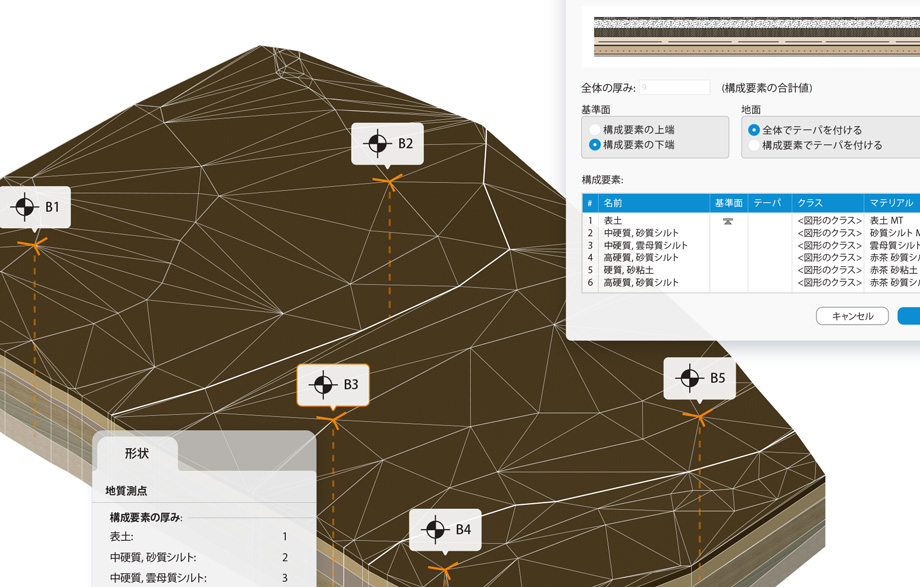Screen dimensions: 920x587
Task: Click the マテリアル column header
Action: click(x=892, y=203)
